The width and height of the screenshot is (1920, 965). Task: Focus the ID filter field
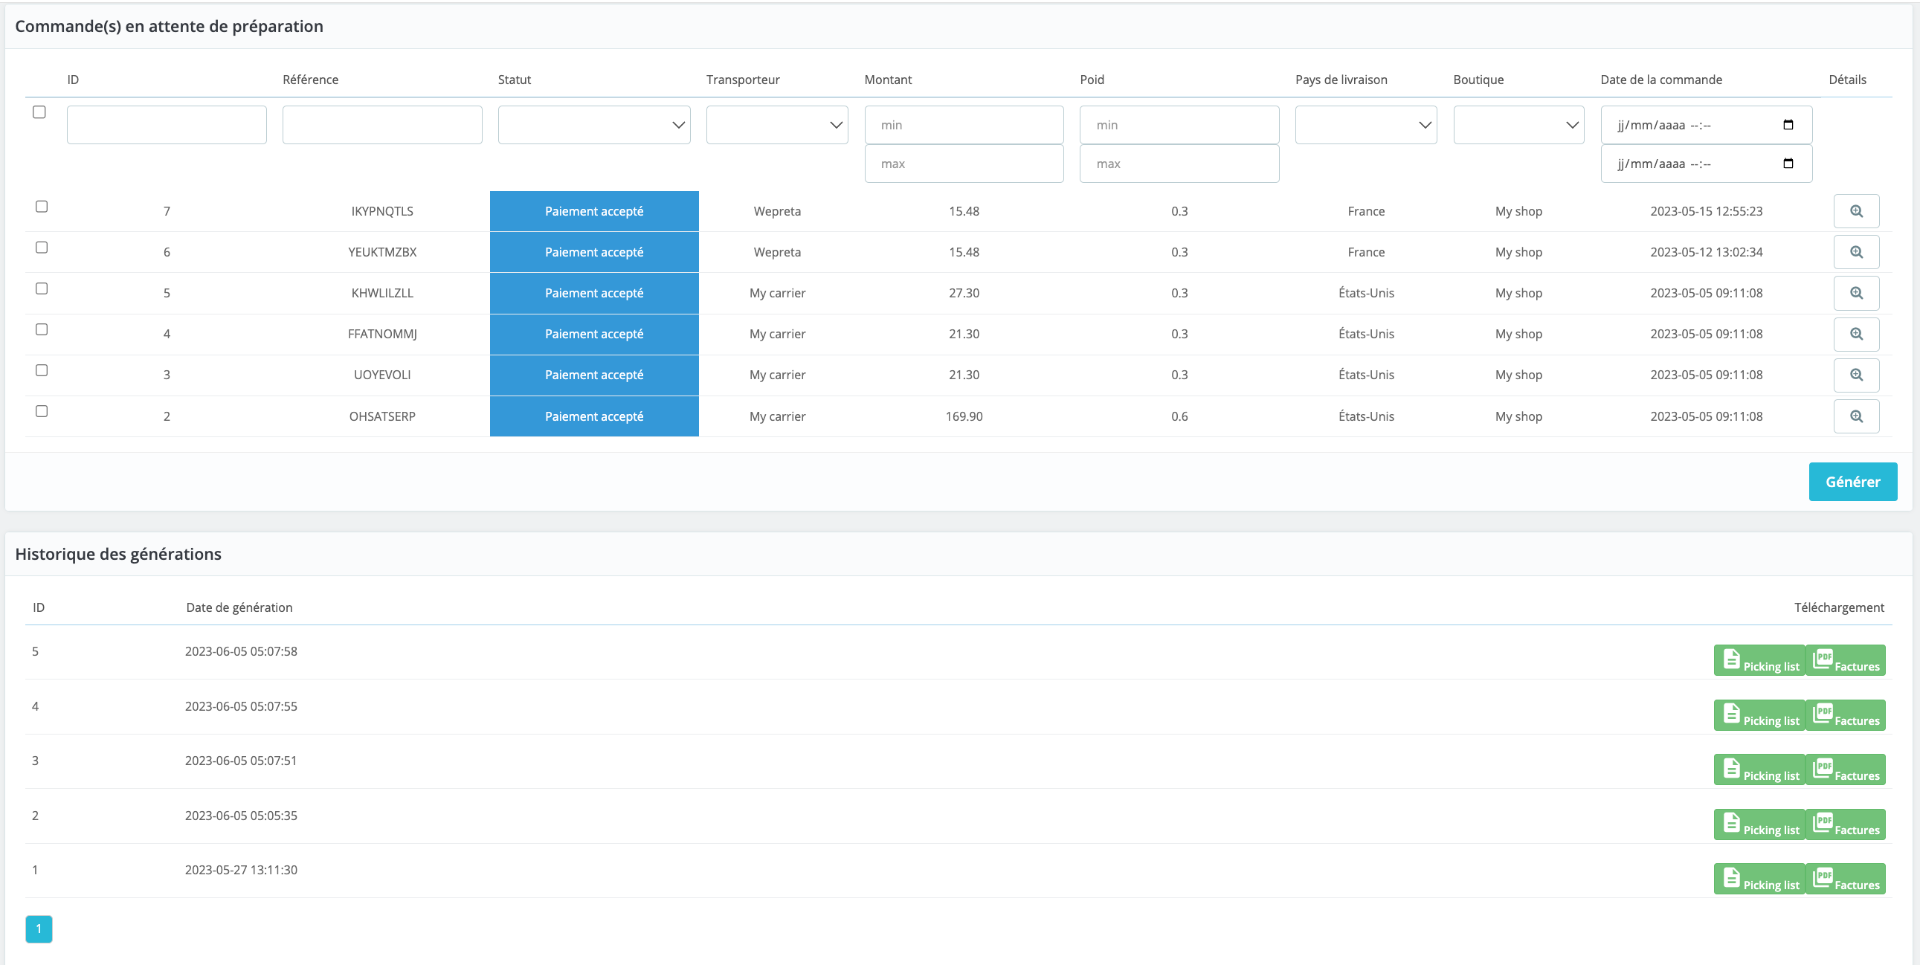coord(167,125)
